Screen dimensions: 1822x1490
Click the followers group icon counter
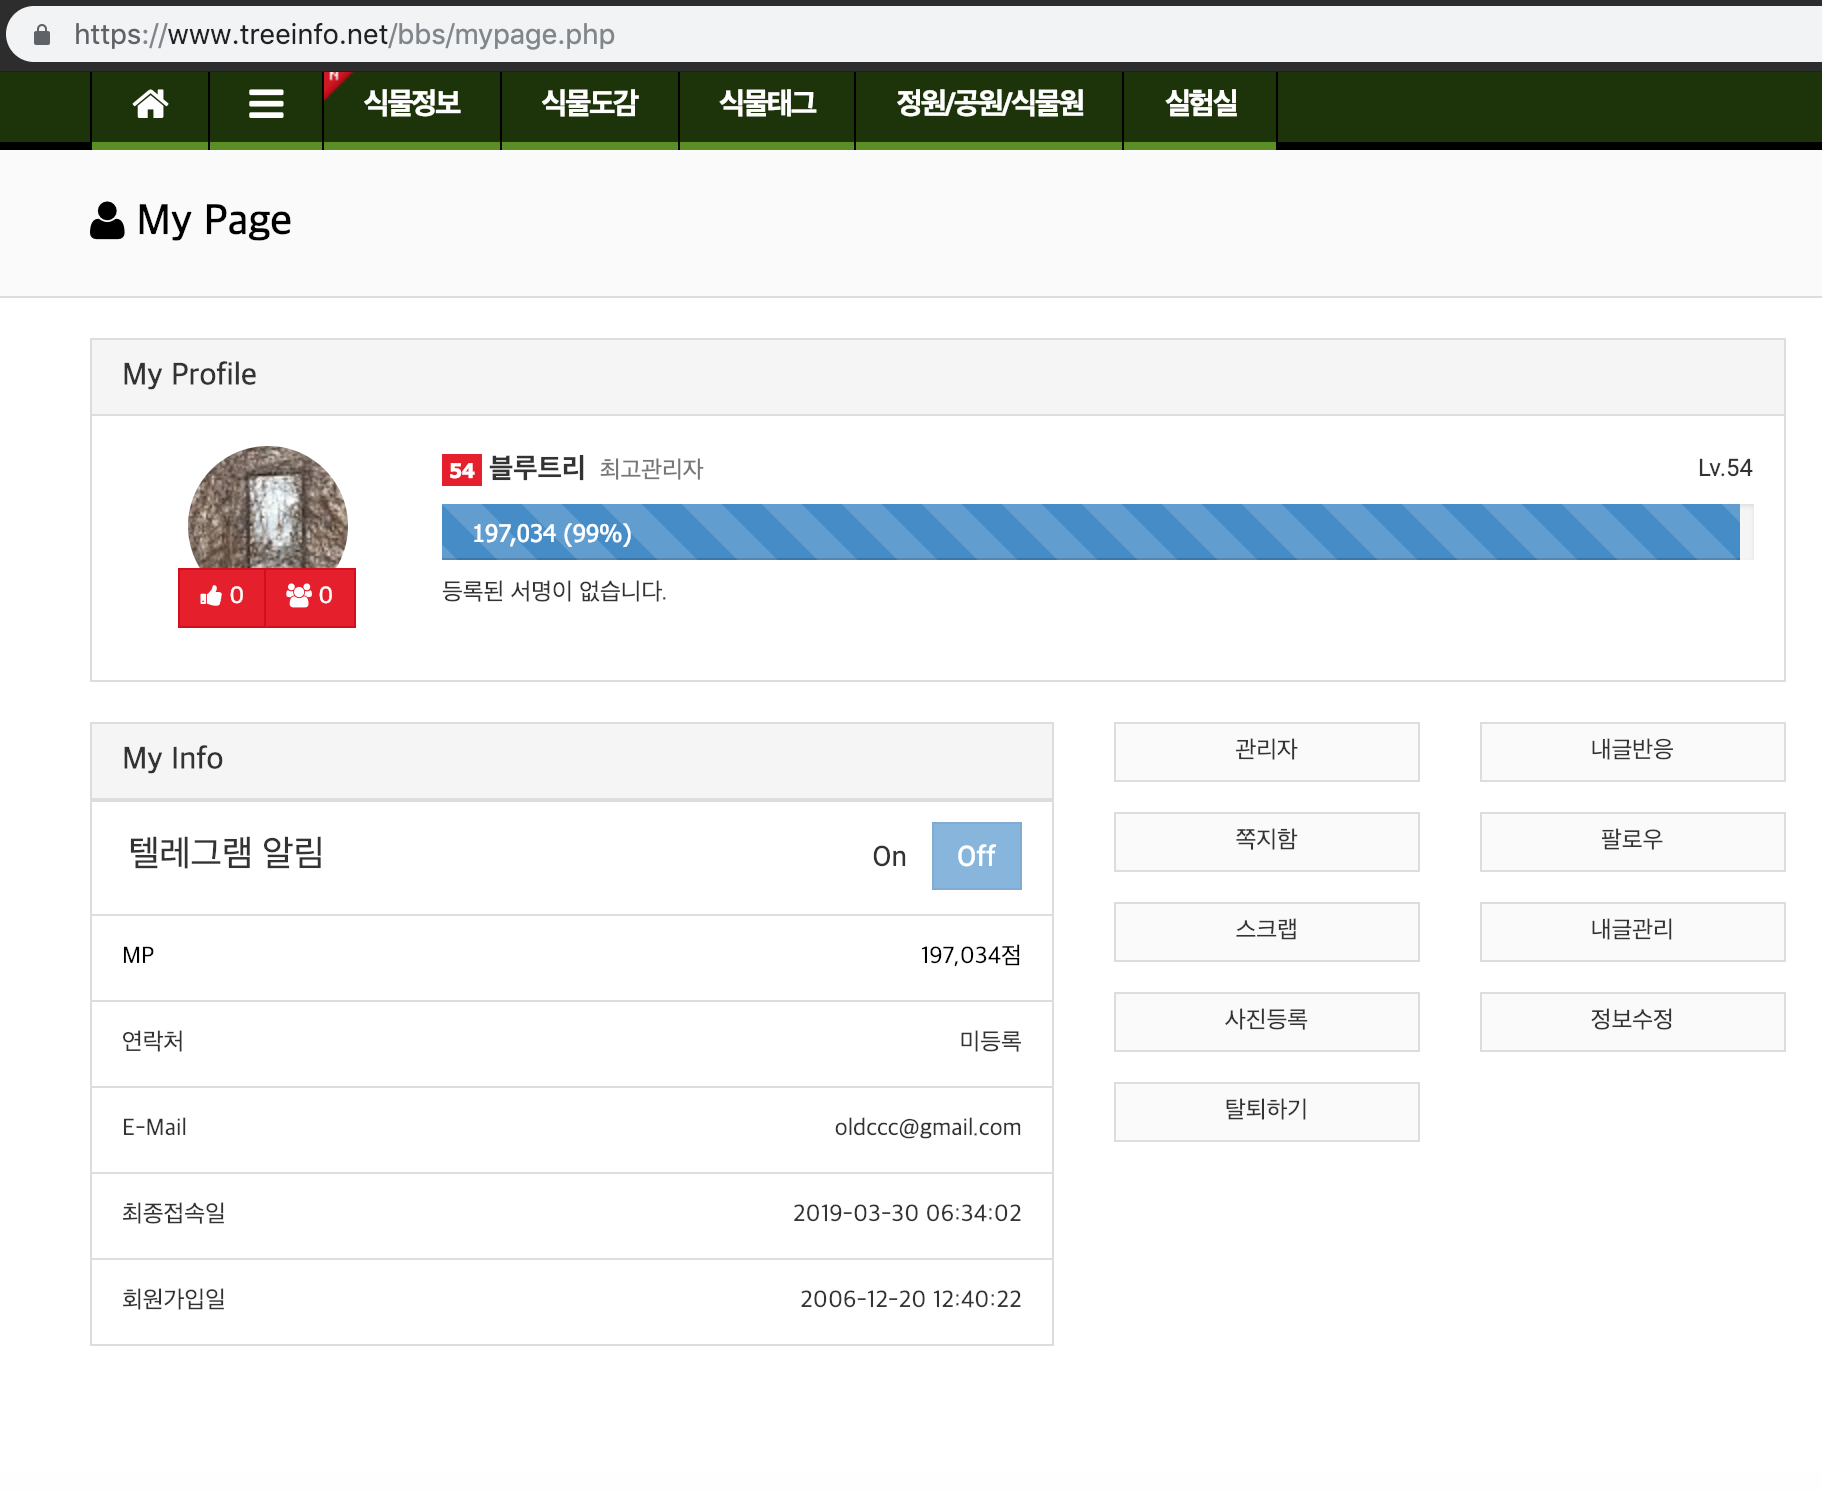pos(310,596)
